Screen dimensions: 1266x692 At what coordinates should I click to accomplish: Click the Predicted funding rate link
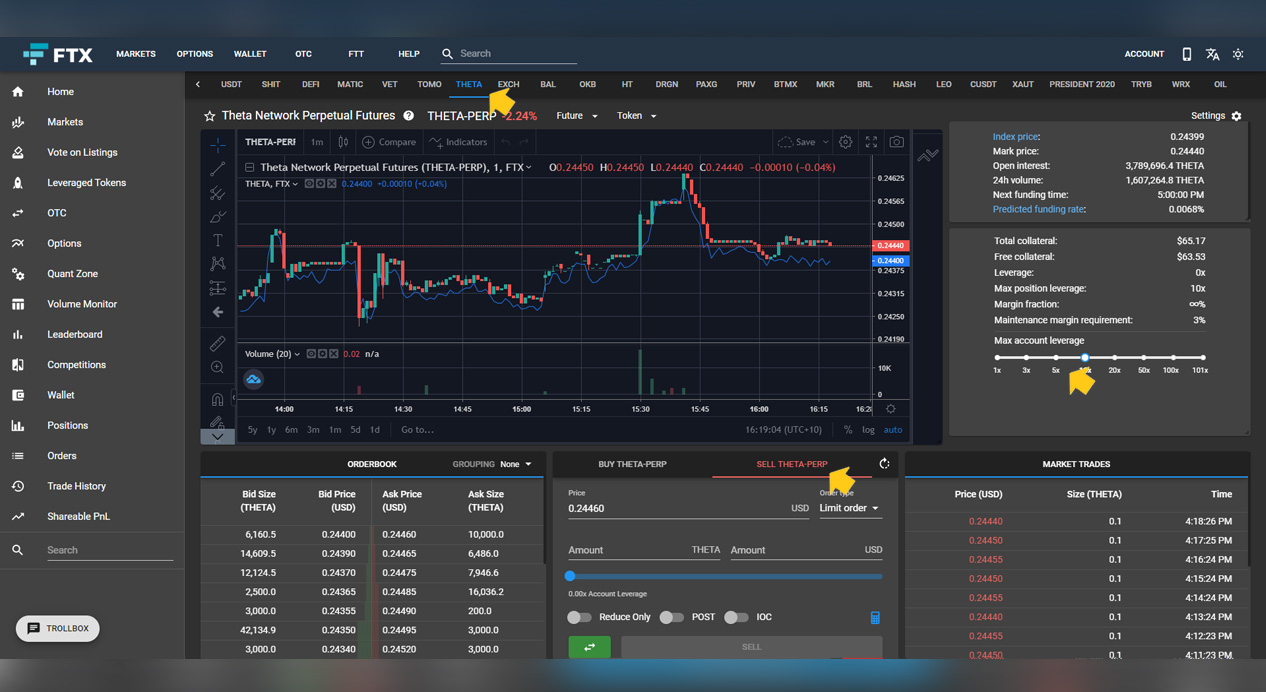pos(1039,210)
